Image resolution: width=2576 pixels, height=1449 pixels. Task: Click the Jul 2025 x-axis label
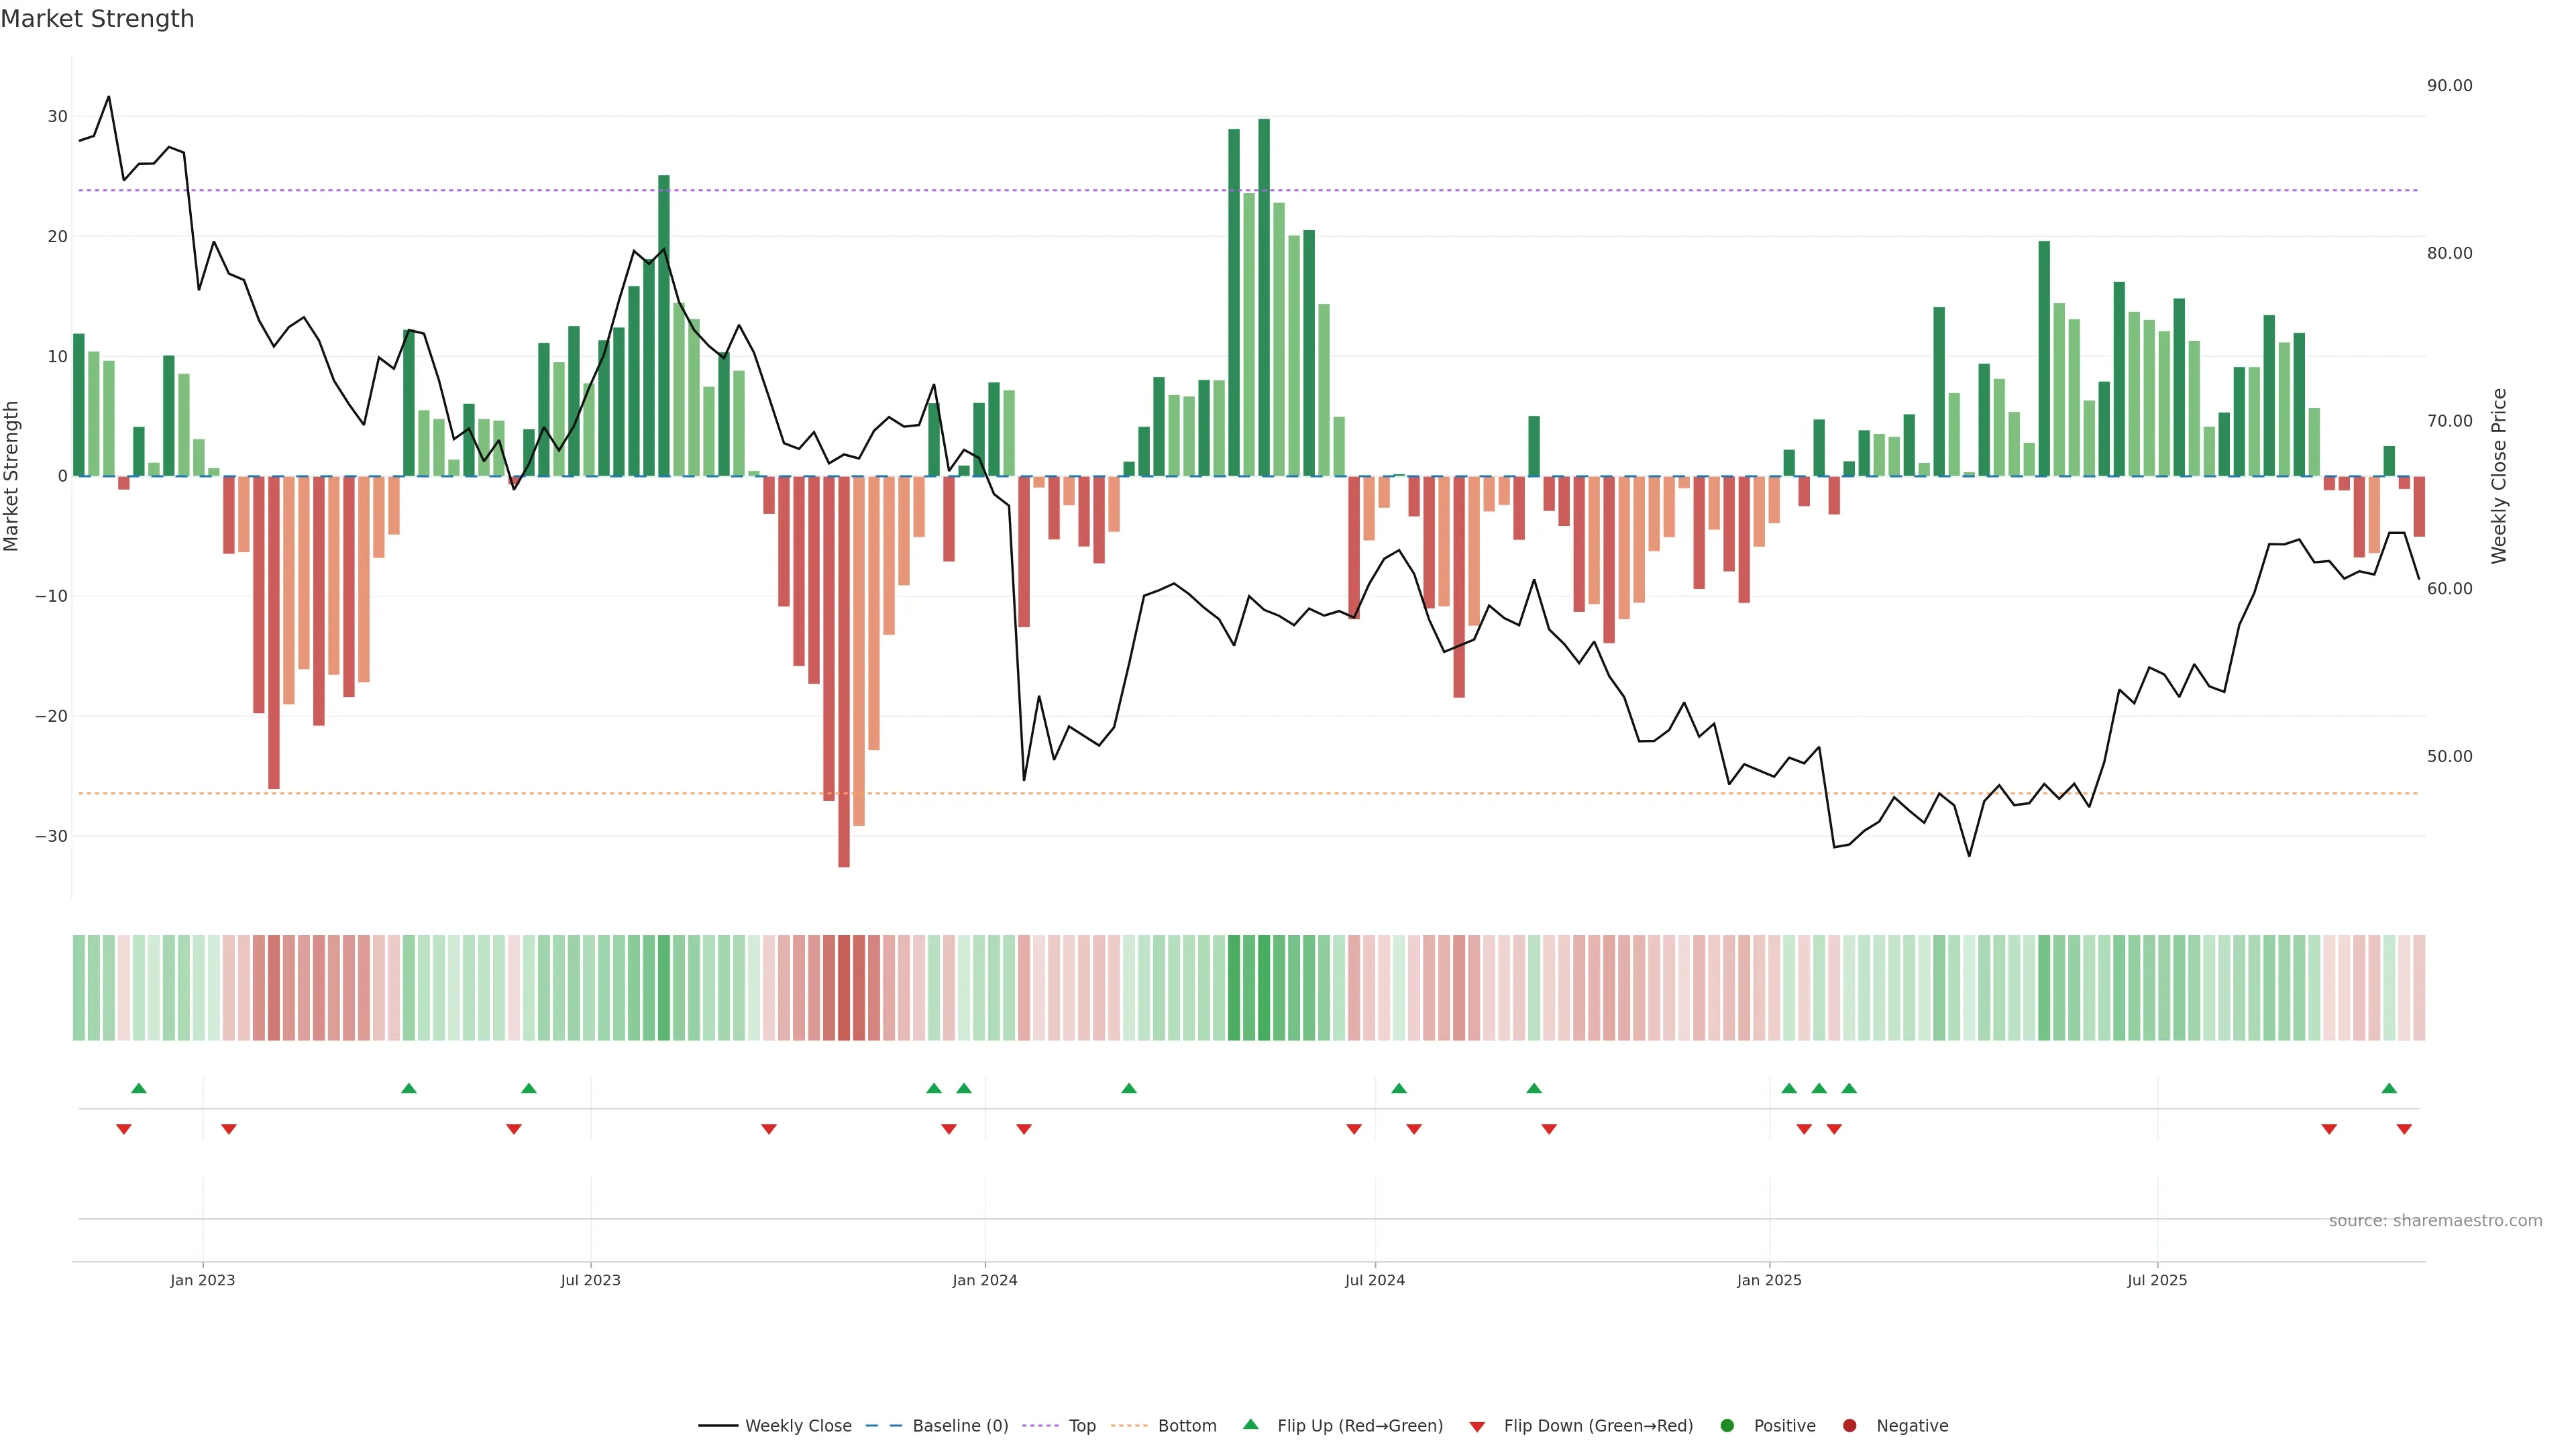(x=2157, y=1280)
